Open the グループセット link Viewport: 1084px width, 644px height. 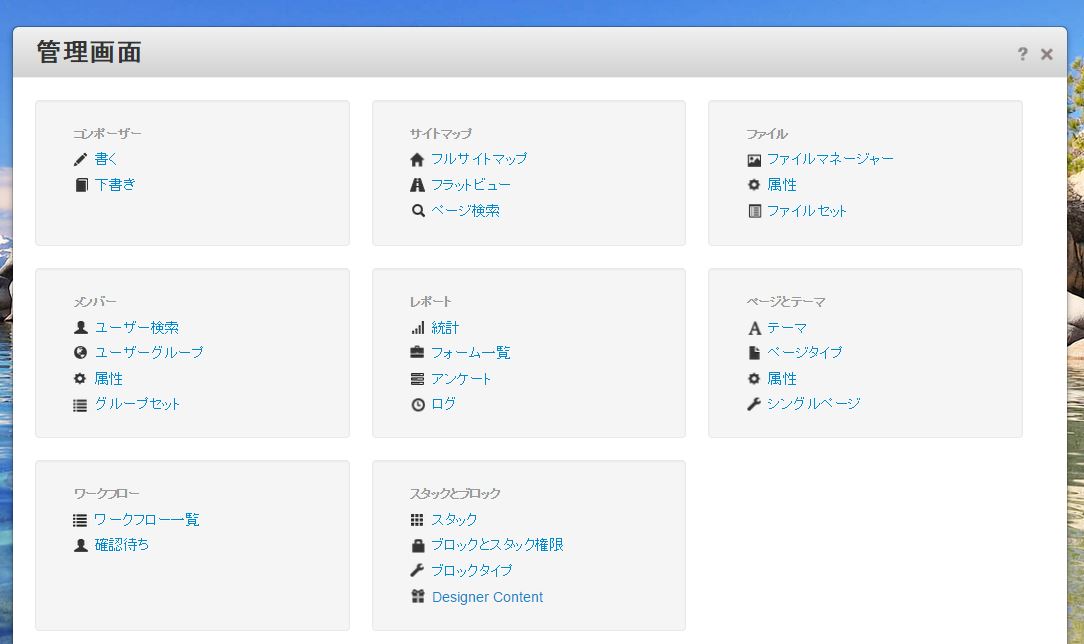pyautogui.click(x=137, y=404)
